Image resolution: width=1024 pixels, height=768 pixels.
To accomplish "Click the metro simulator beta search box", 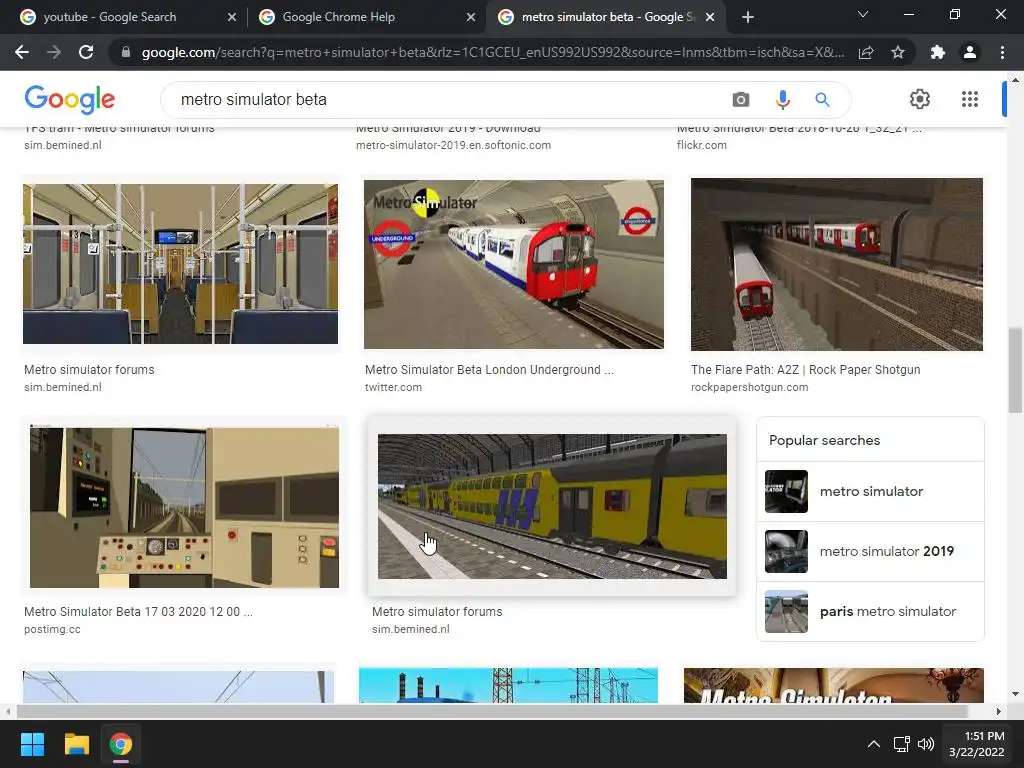I will point(451,99).
